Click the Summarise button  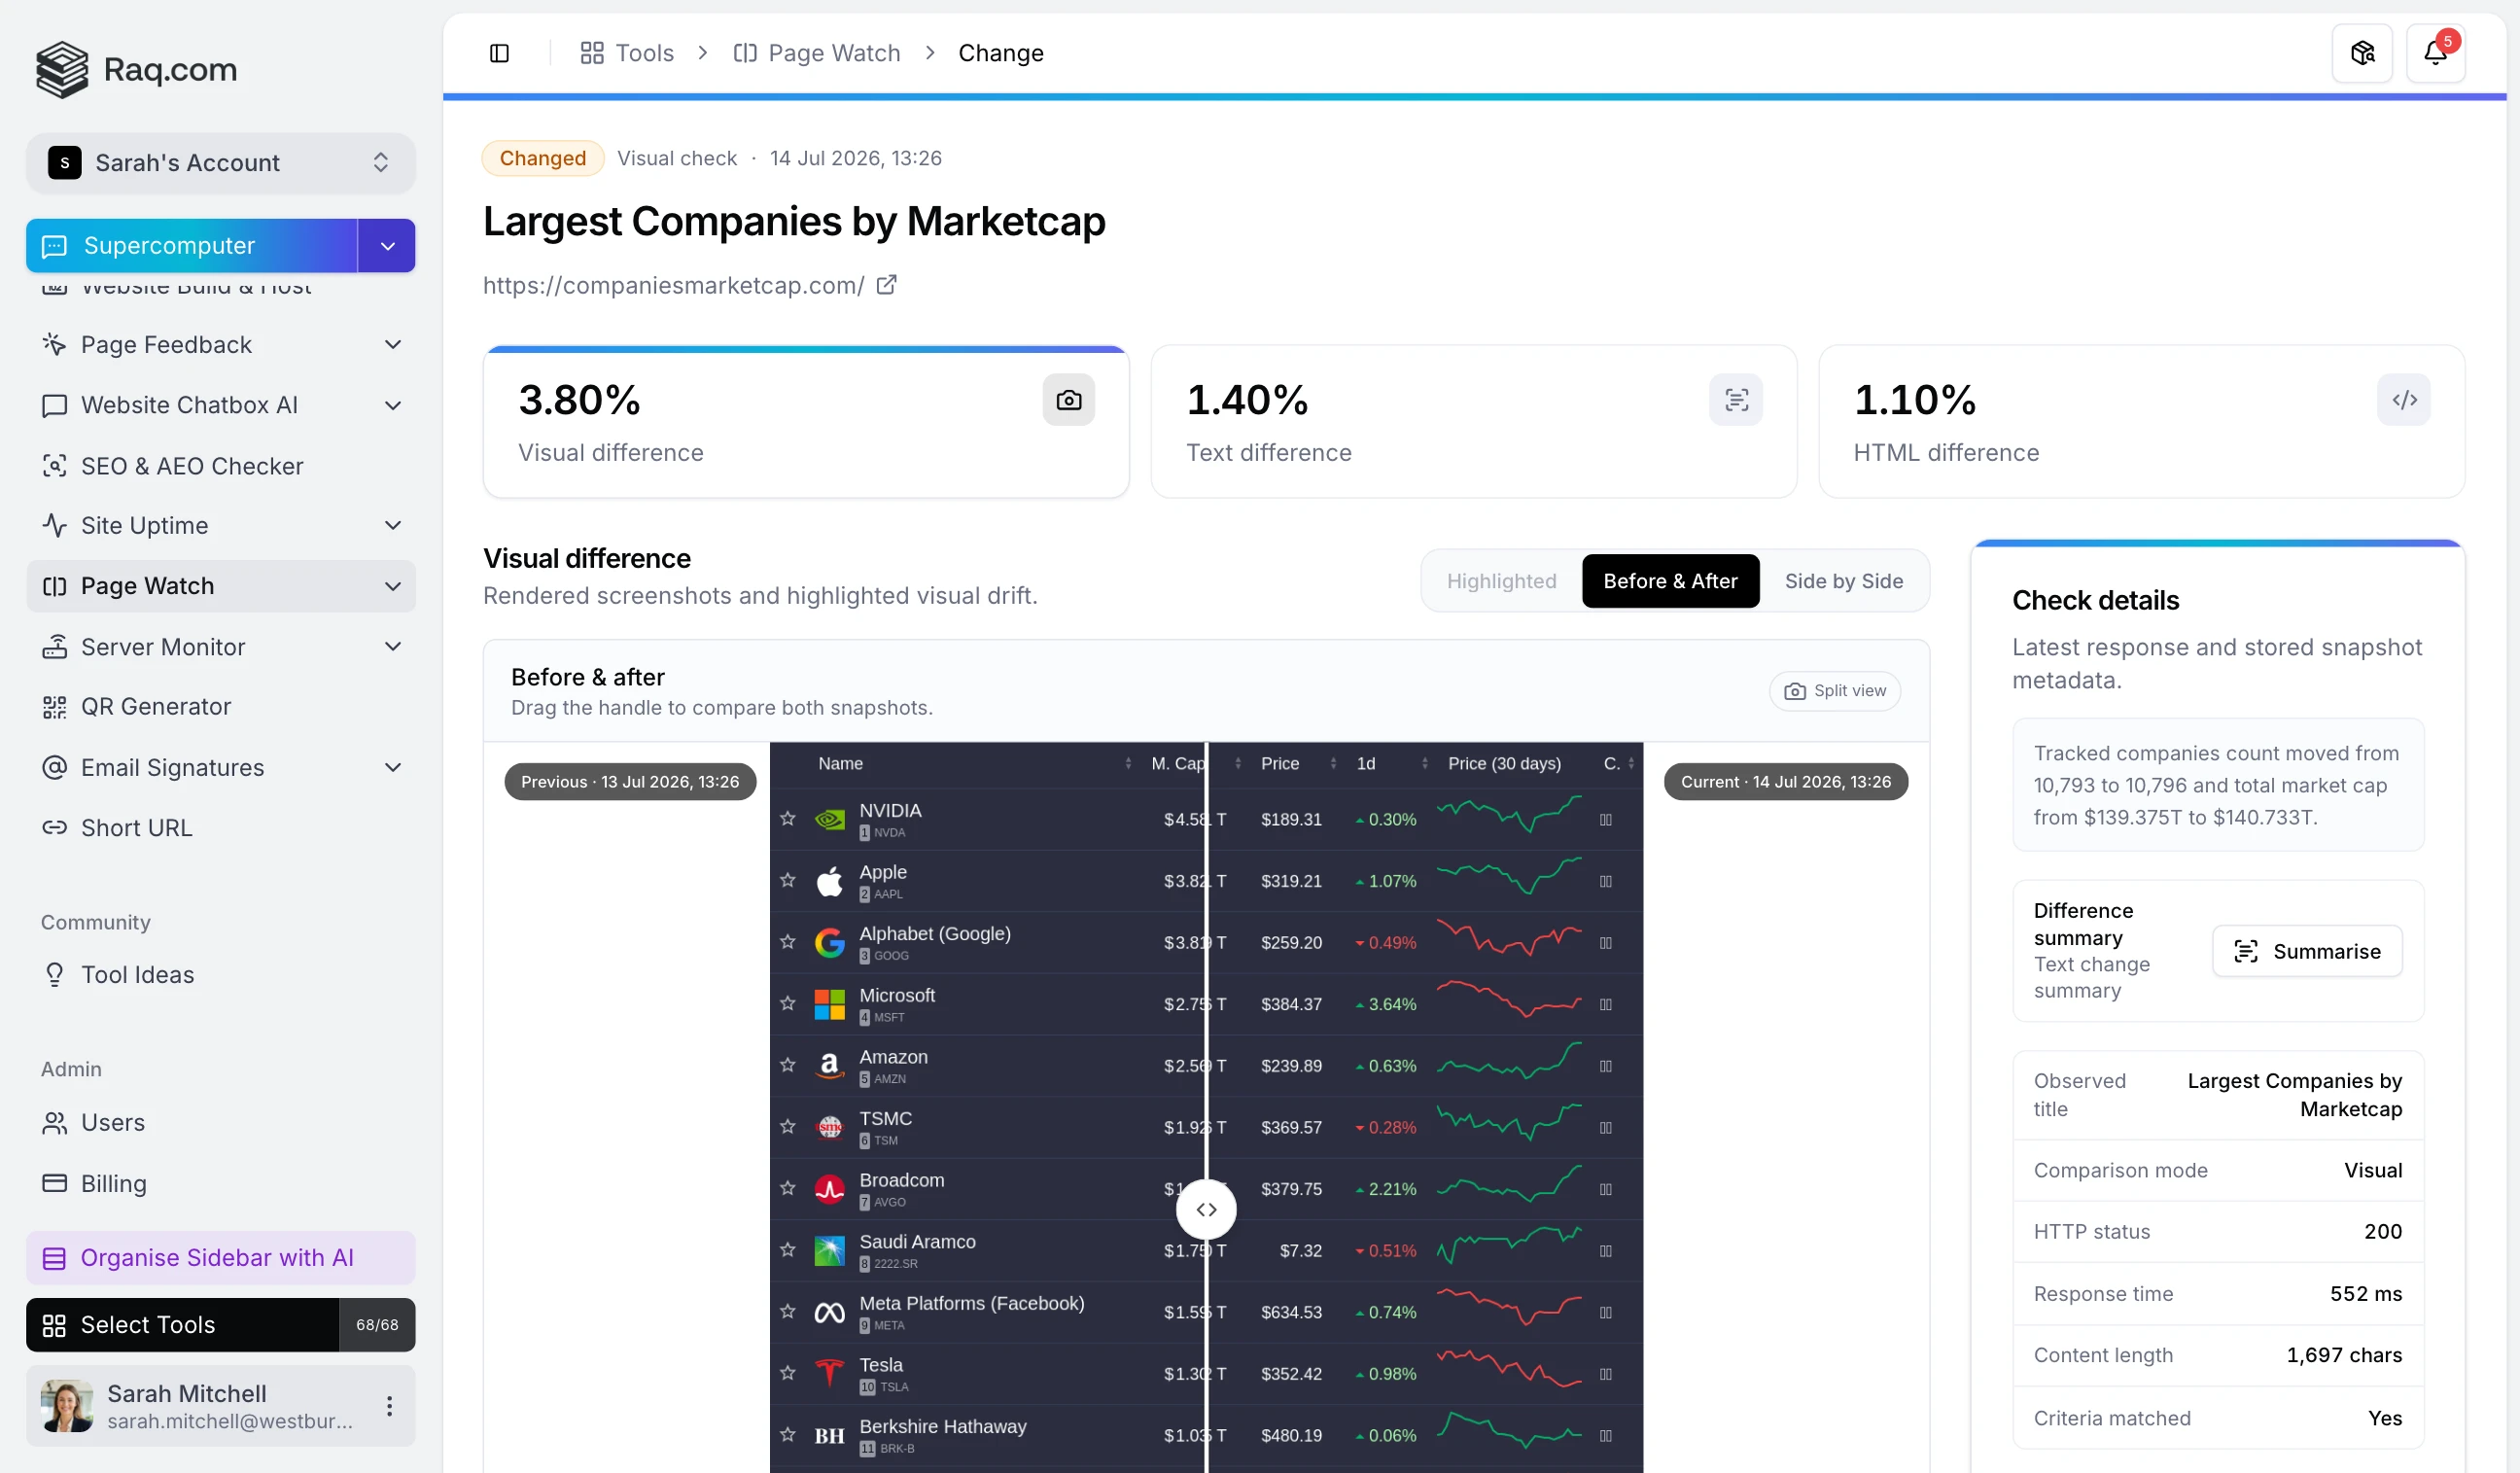tap(2307, 951)
